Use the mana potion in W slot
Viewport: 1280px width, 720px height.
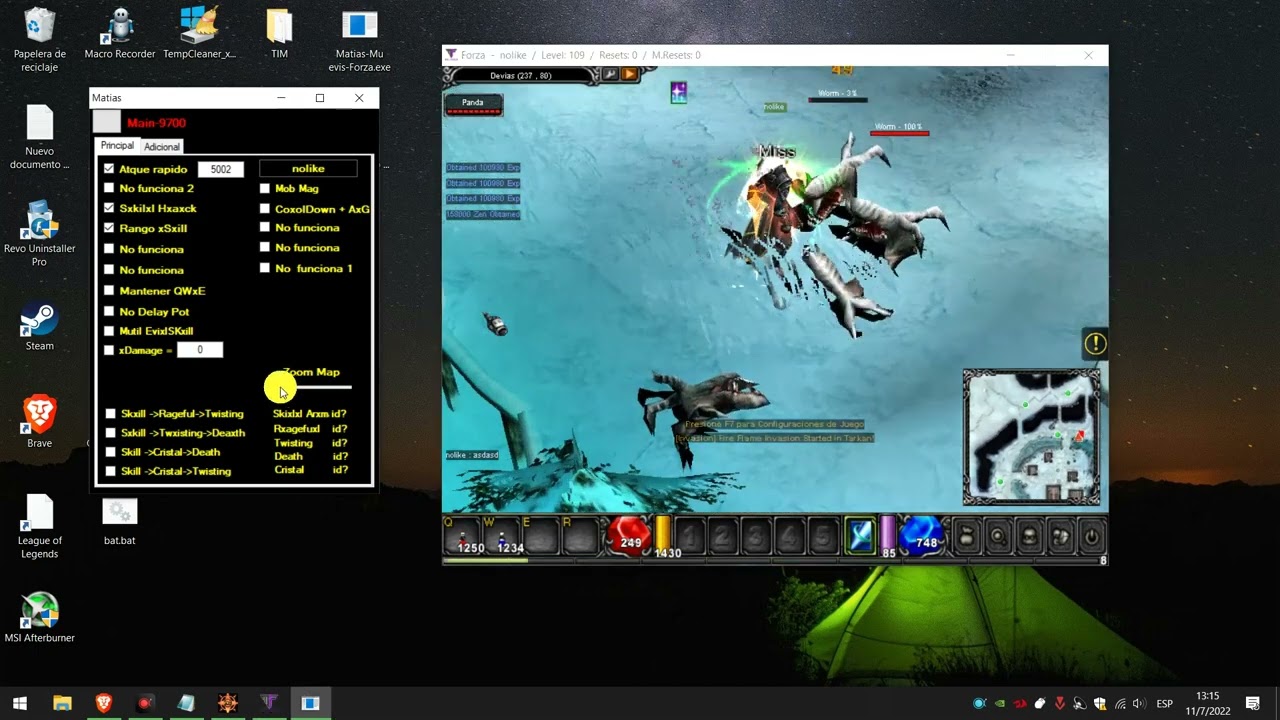point(502,537)
